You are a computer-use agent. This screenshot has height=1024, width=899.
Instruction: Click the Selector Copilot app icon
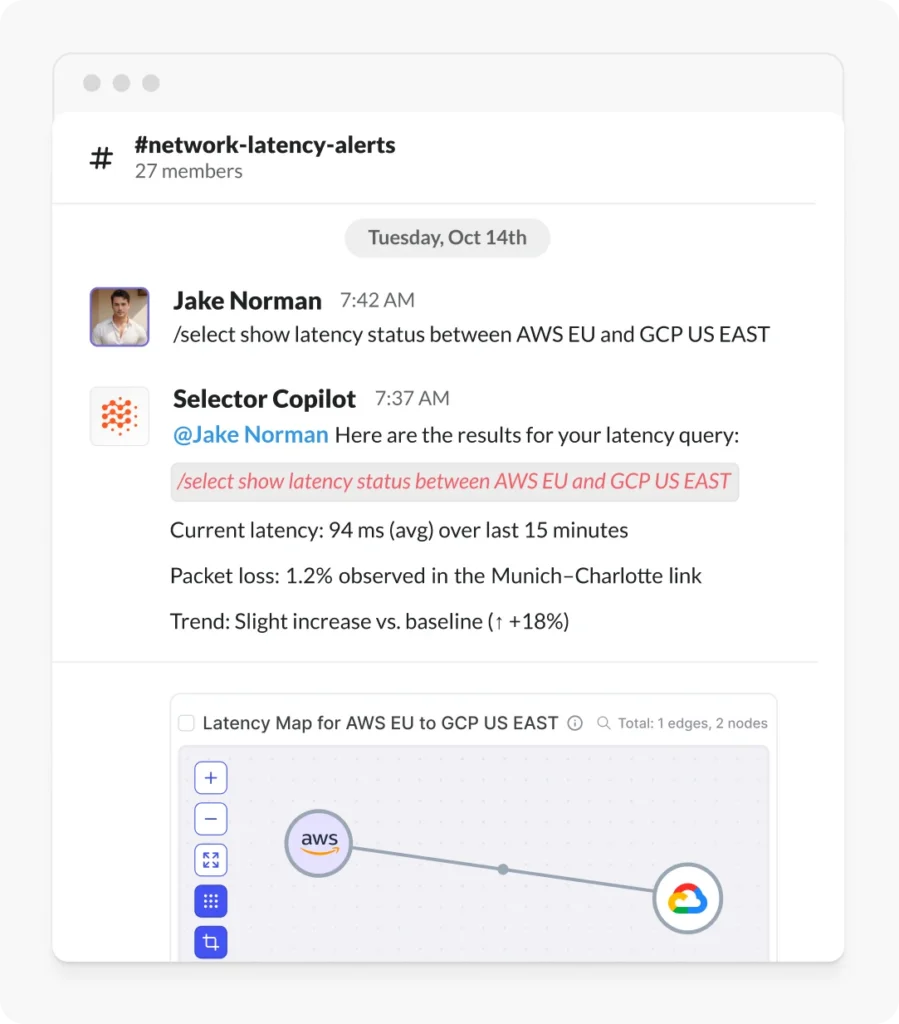click(x=119, y=415)
